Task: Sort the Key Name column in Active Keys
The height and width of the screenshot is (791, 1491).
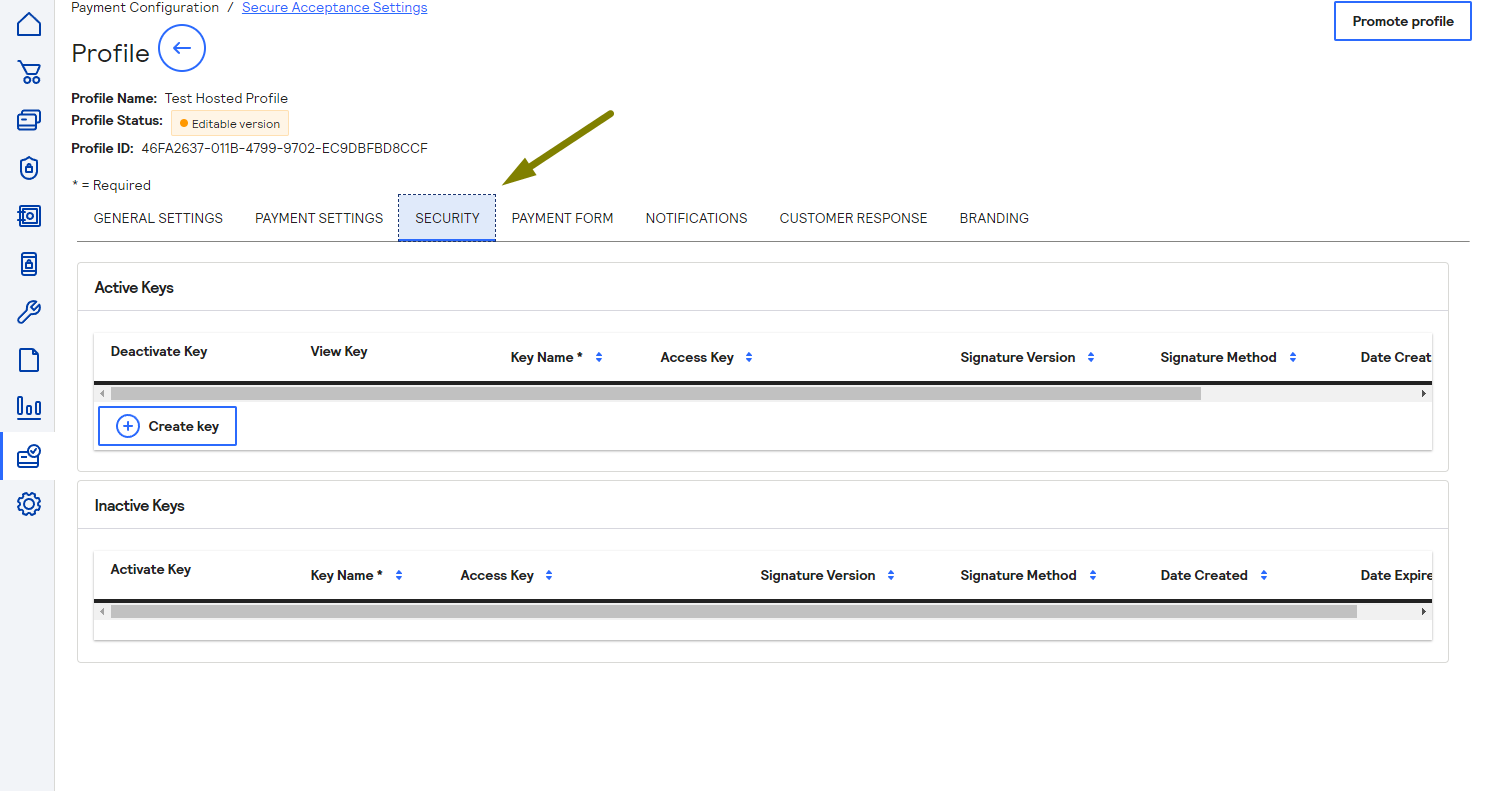Action: 598,356
